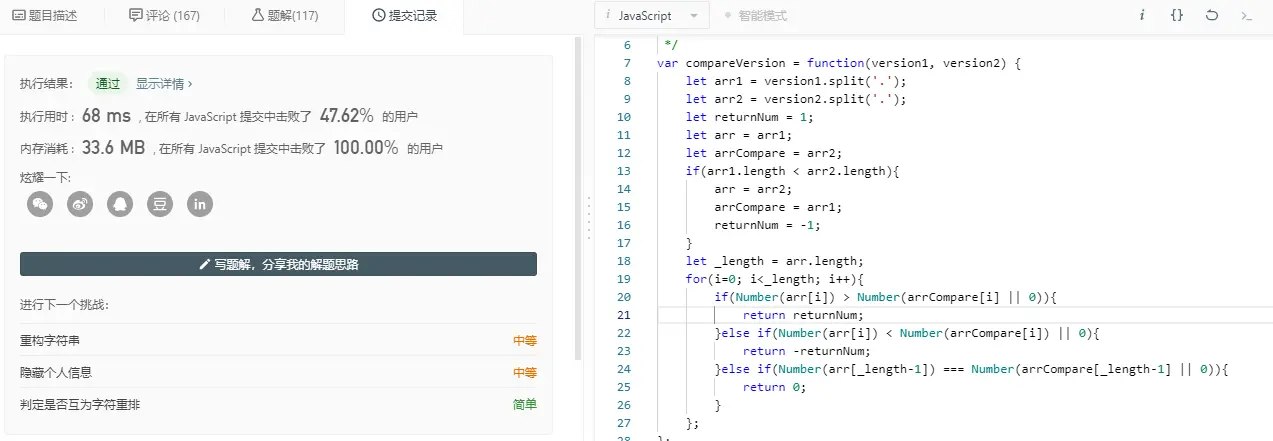Click the code line 'return -returnNum;'
The image size is (1273, 441).
click(x=807, y=350)
